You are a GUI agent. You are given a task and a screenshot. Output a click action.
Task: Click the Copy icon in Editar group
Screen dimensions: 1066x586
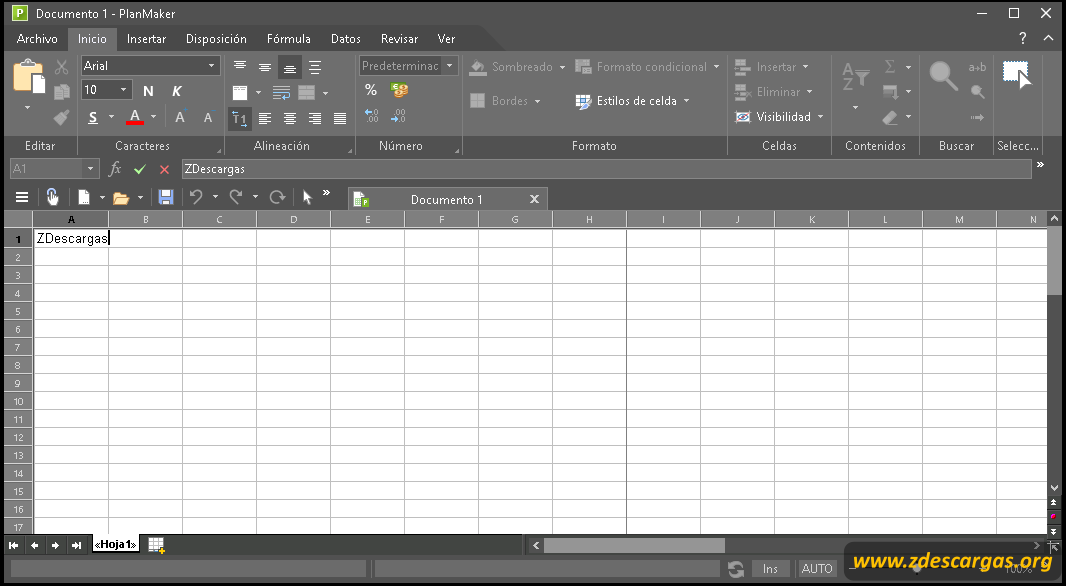(x=61, y=92)
